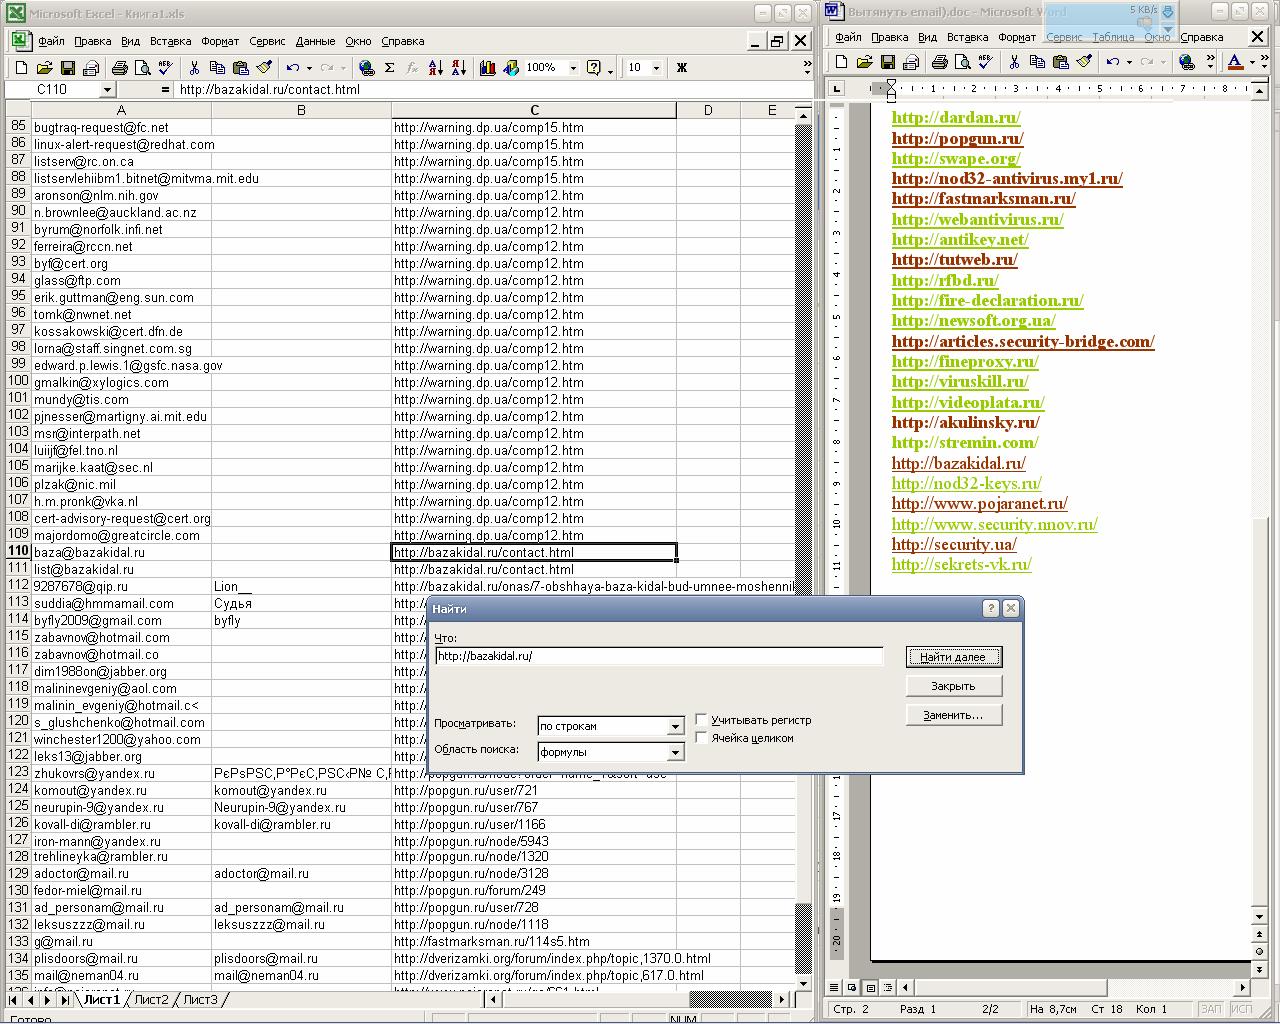Click the 'Что:' search text field
This screenshot has width=1280, height=1024.
pos(659,656)
